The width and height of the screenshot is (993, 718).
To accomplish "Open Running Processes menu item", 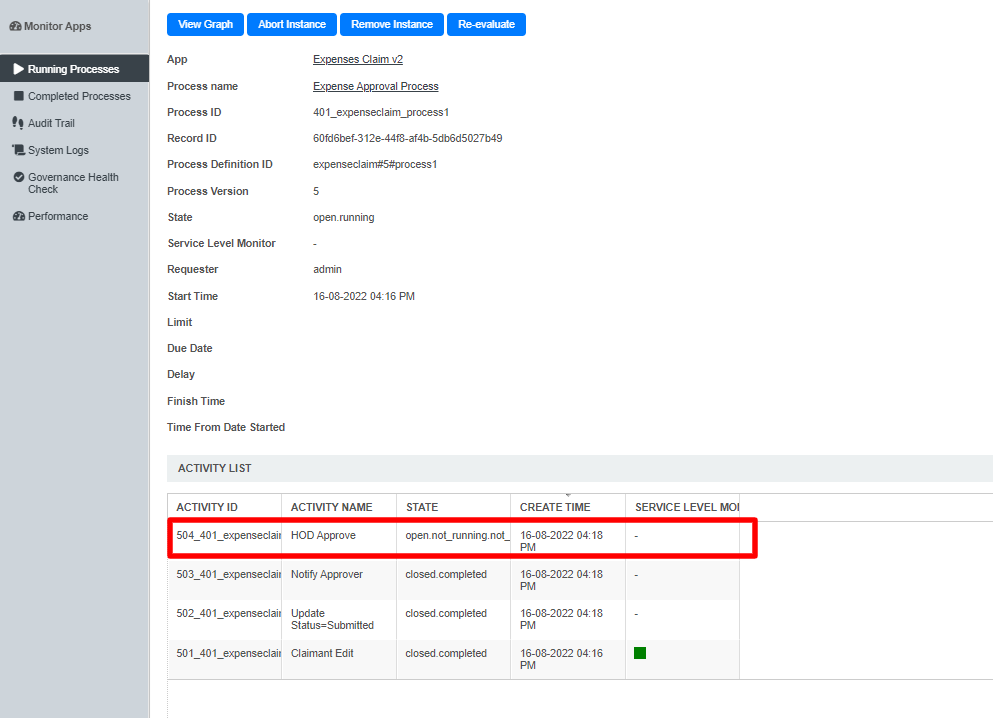I will [x=75, y=68].
